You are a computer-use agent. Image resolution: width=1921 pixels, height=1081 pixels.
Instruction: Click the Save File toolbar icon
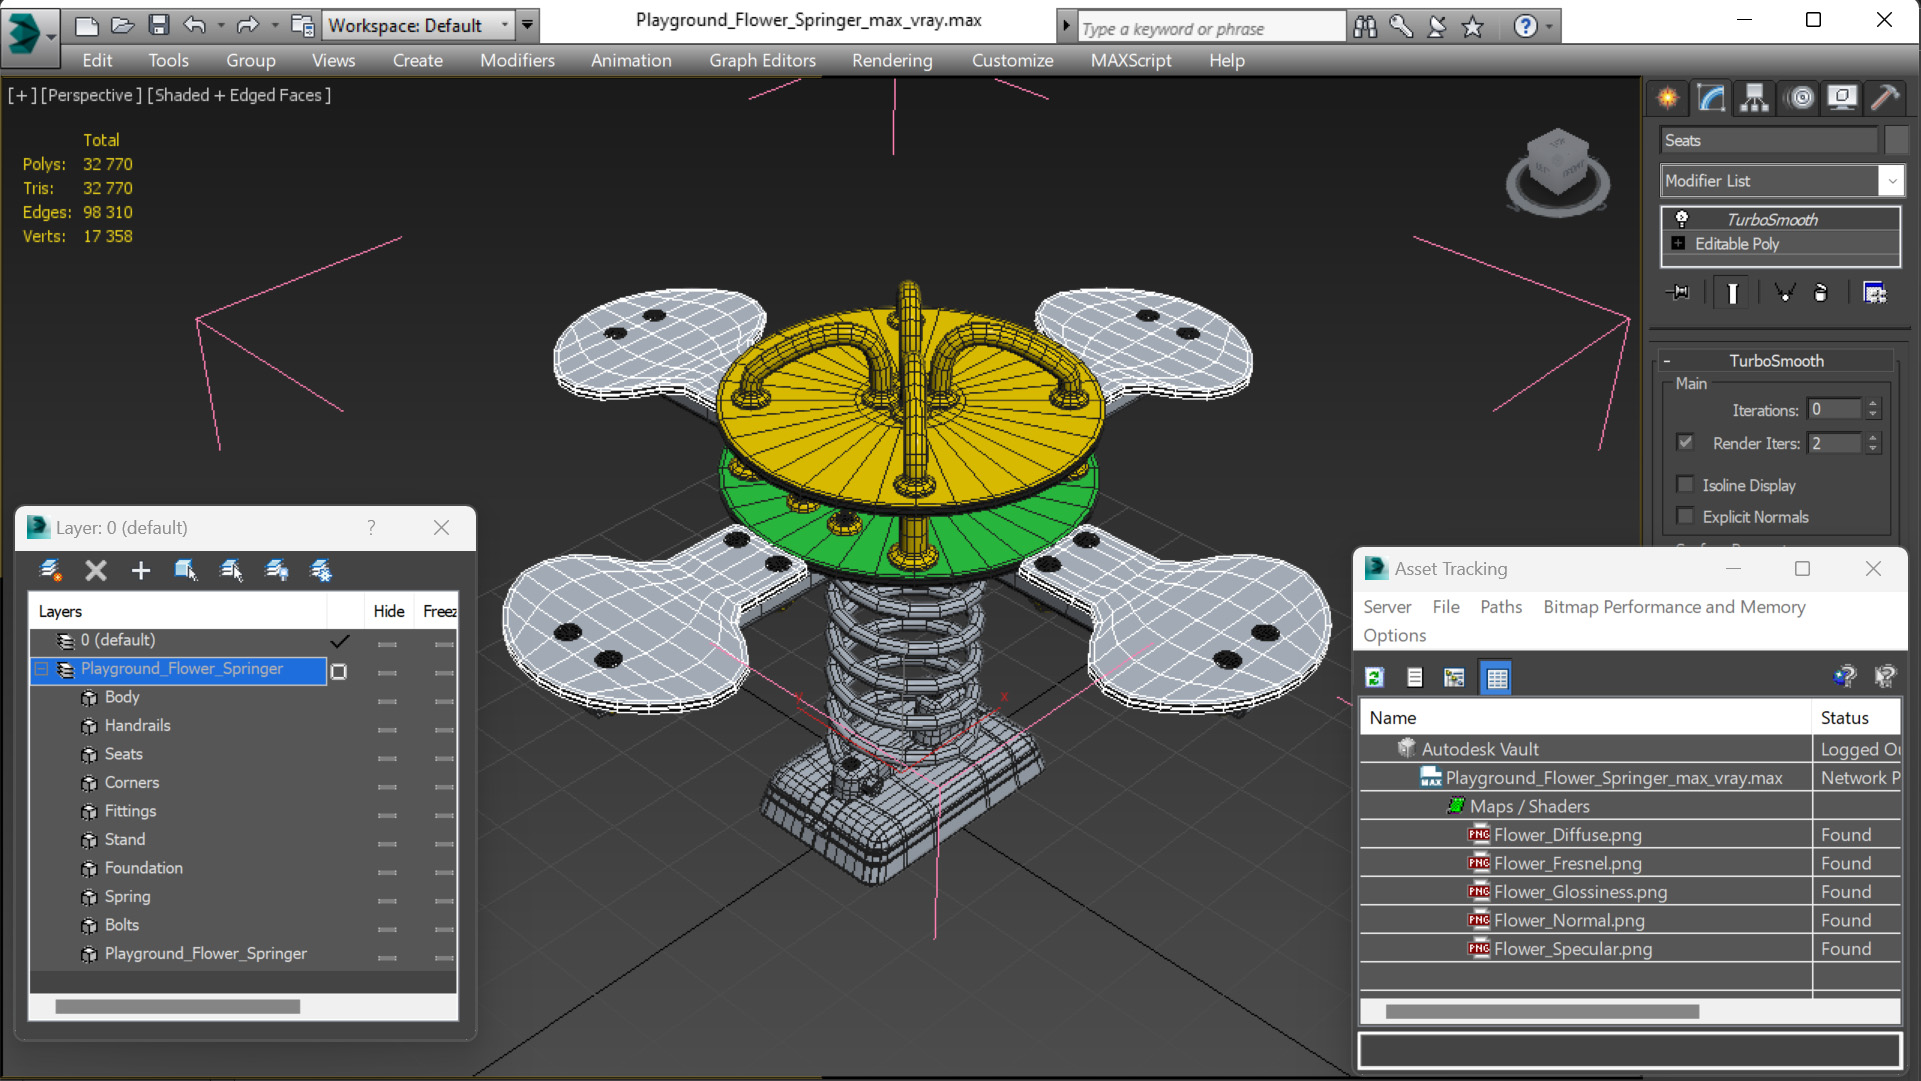pos(159,25)
